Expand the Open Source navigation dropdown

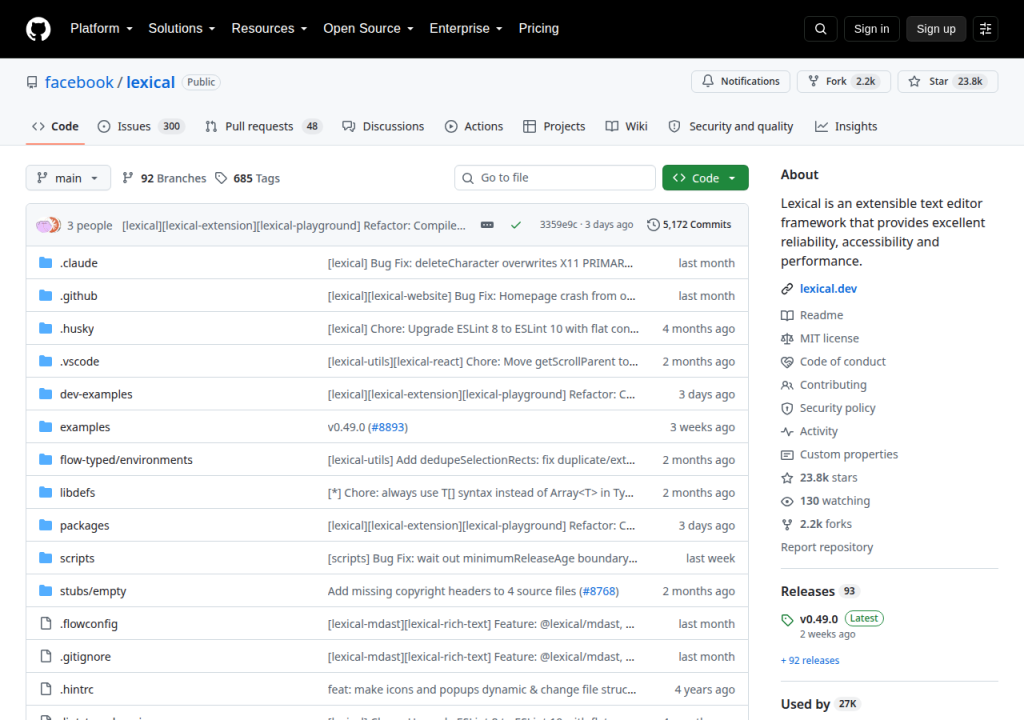tap(368, 29)
